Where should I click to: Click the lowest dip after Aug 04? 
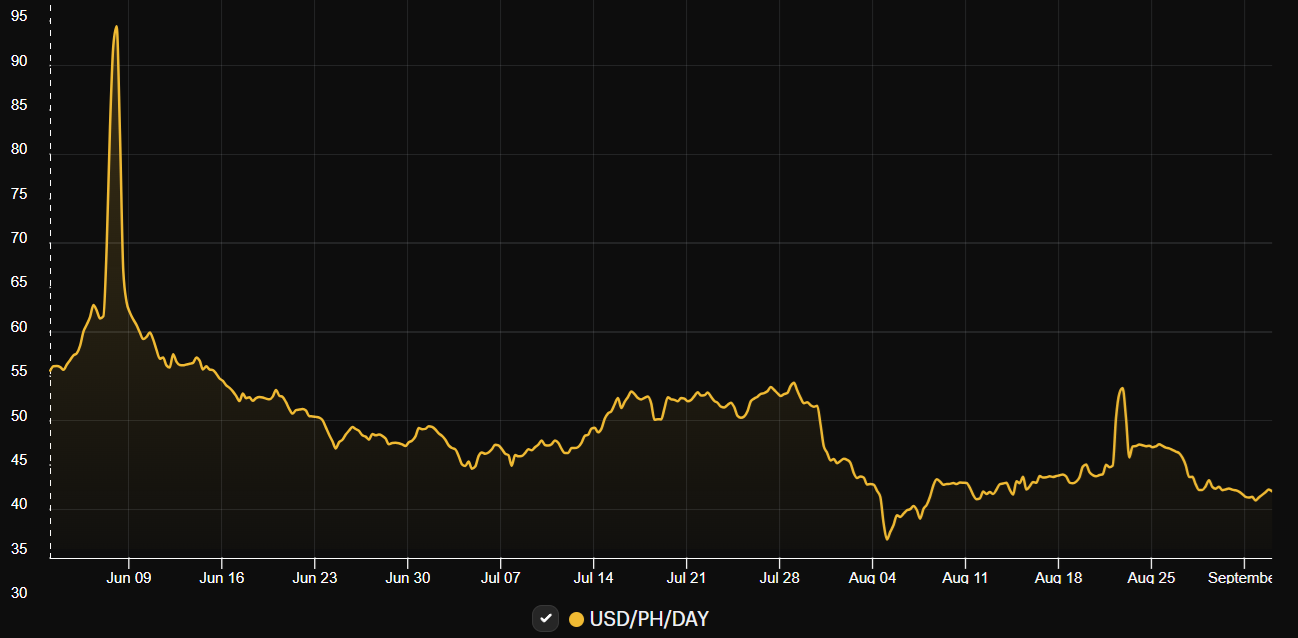tap(886, 539)
